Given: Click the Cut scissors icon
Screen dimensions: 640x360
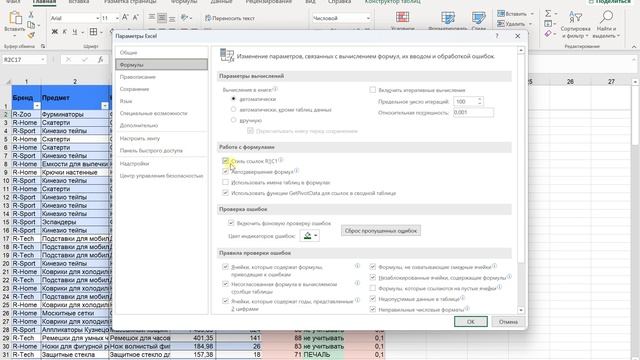Looking at the screenshot, I should [31, 15].
